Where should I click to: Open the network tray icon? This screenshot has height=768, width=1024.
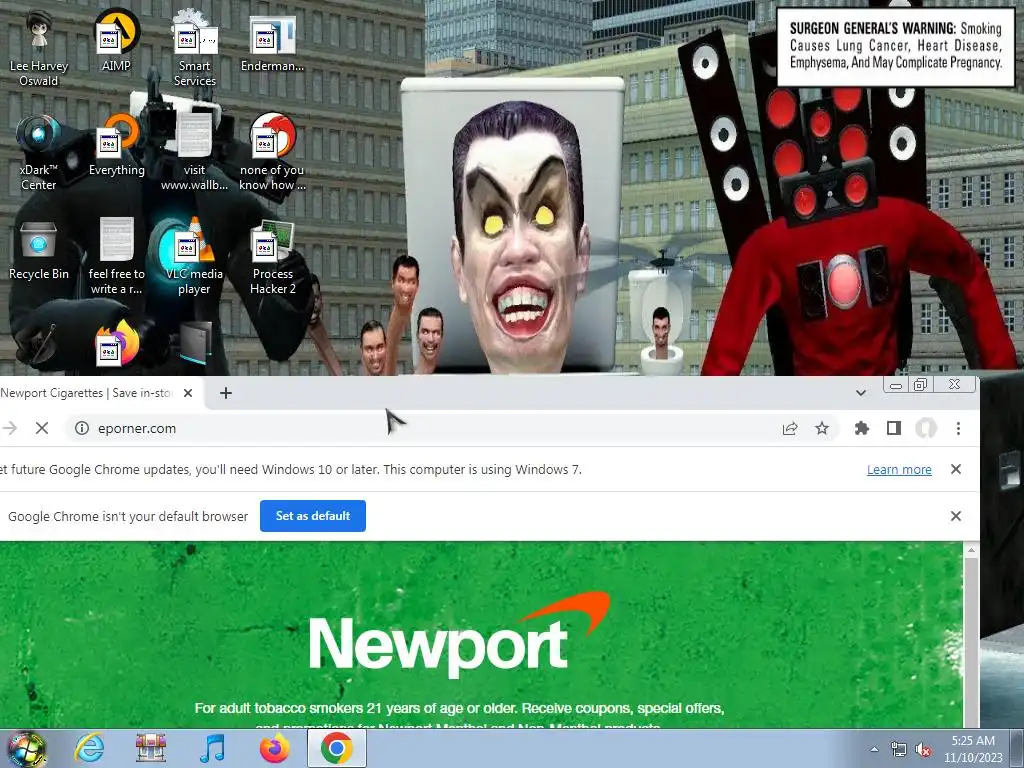coord(899,750)
